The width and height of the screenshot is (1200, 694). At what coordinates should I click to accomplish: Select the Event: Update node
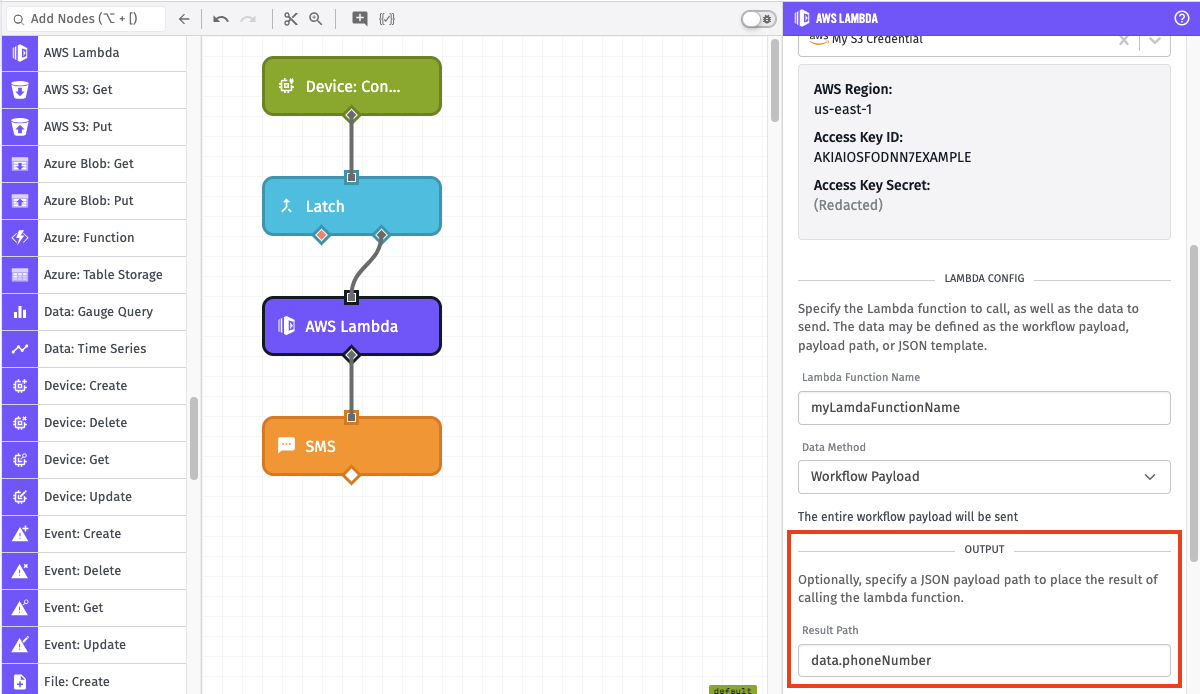[94, 645]
